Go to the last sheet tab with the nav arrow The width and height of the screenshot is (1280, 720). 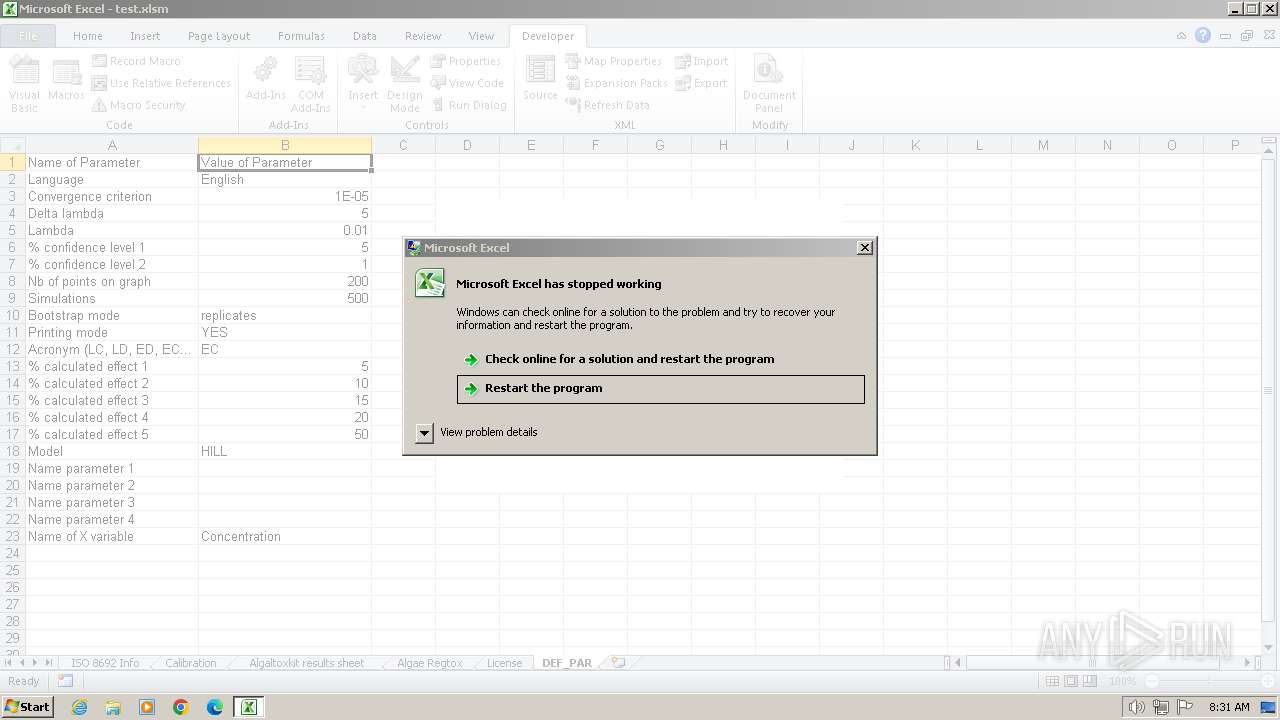tap(49, 662)
